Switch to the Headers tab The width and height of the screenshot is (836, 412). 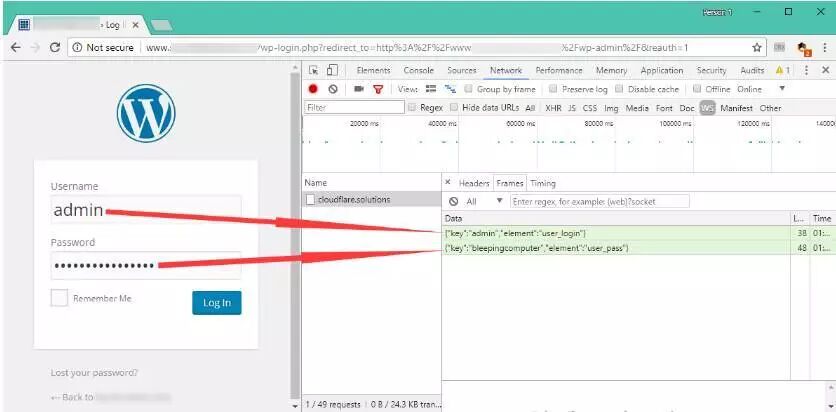(474, 183)
